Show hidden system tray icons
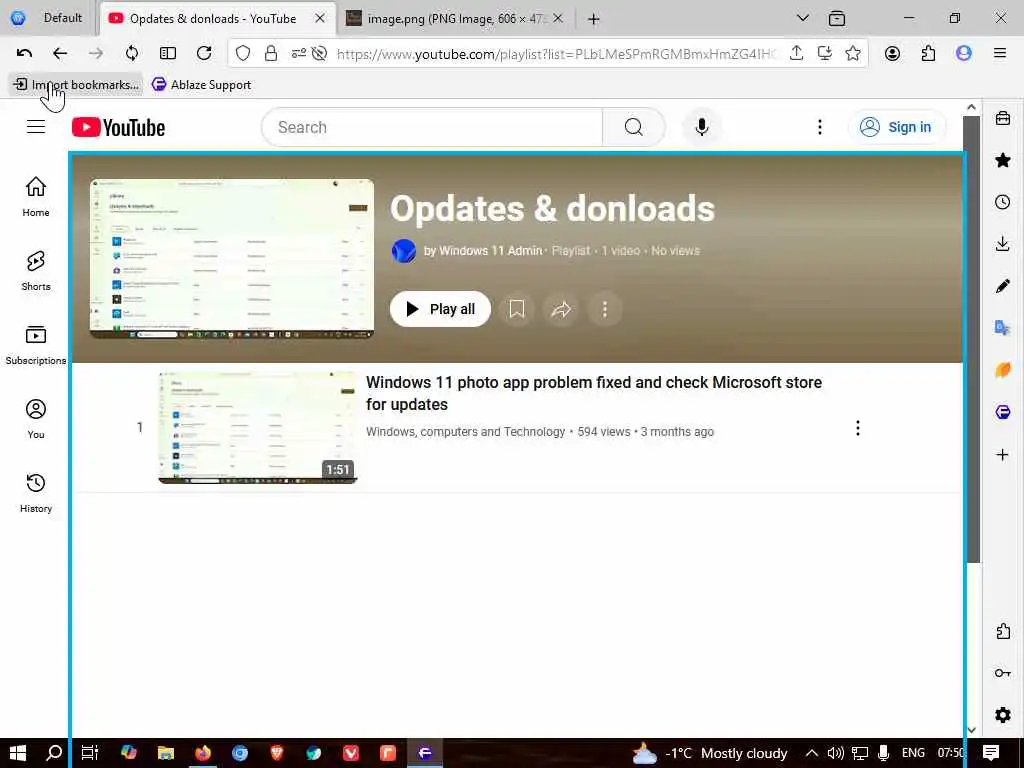This screenshot has width=1024, height=768. 811,753
